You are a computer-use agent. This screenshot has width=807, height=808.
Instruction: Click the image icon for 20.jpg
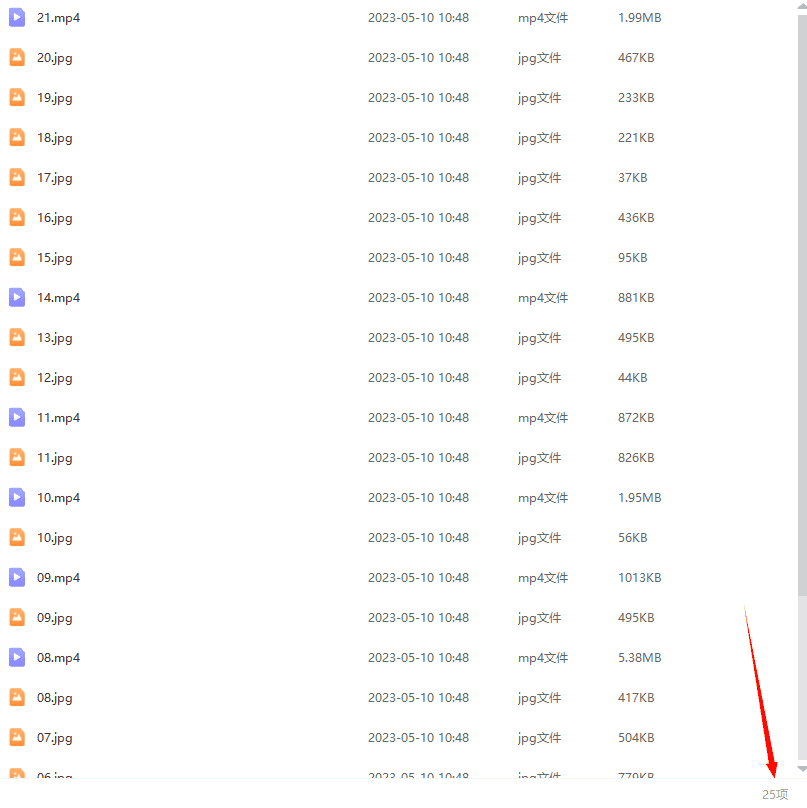(x=17, y=58)
